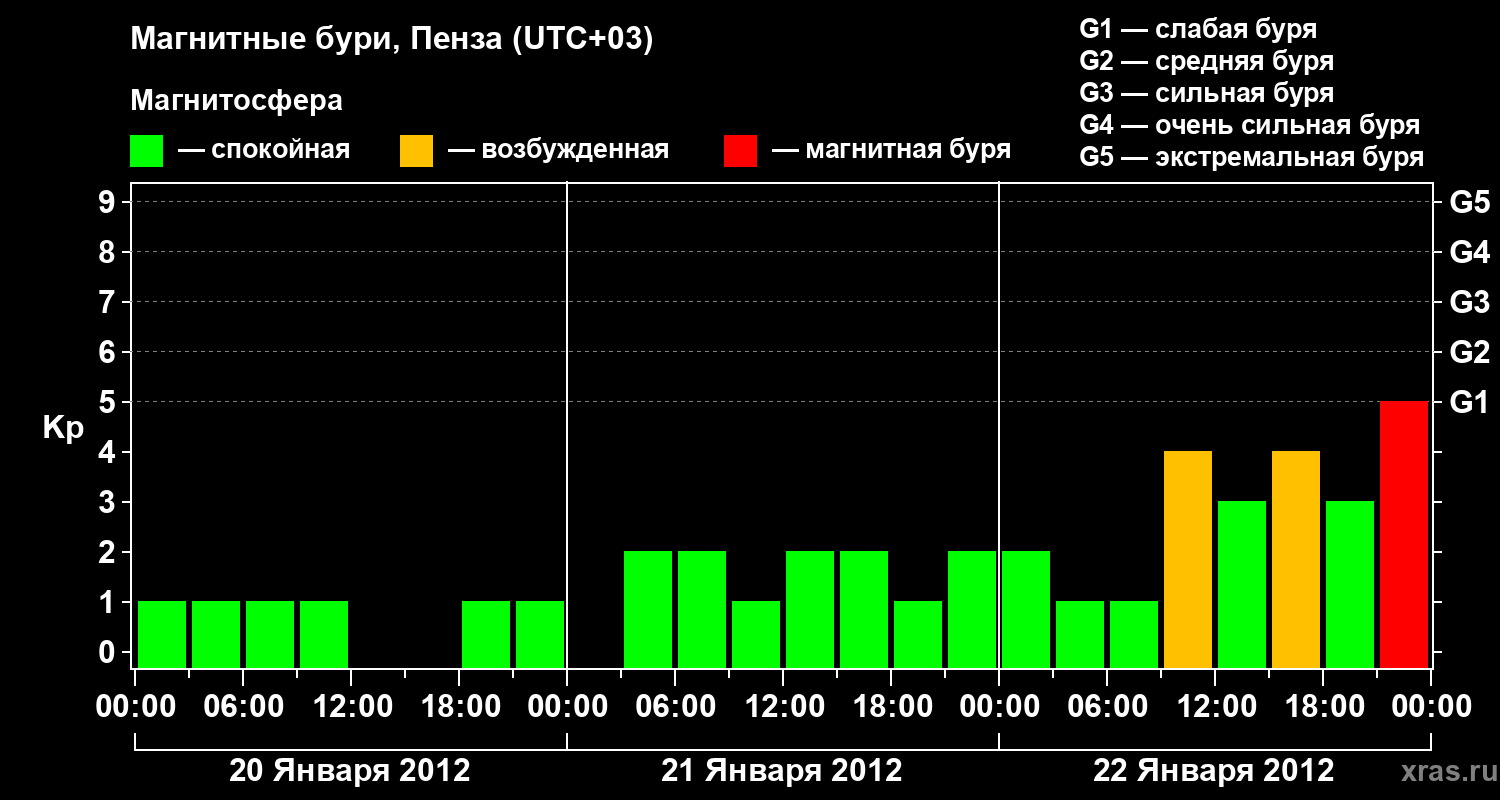Click the 'Kp' axis label
The width and height of the screenshot is (1500, 800).
click(62, 429)
